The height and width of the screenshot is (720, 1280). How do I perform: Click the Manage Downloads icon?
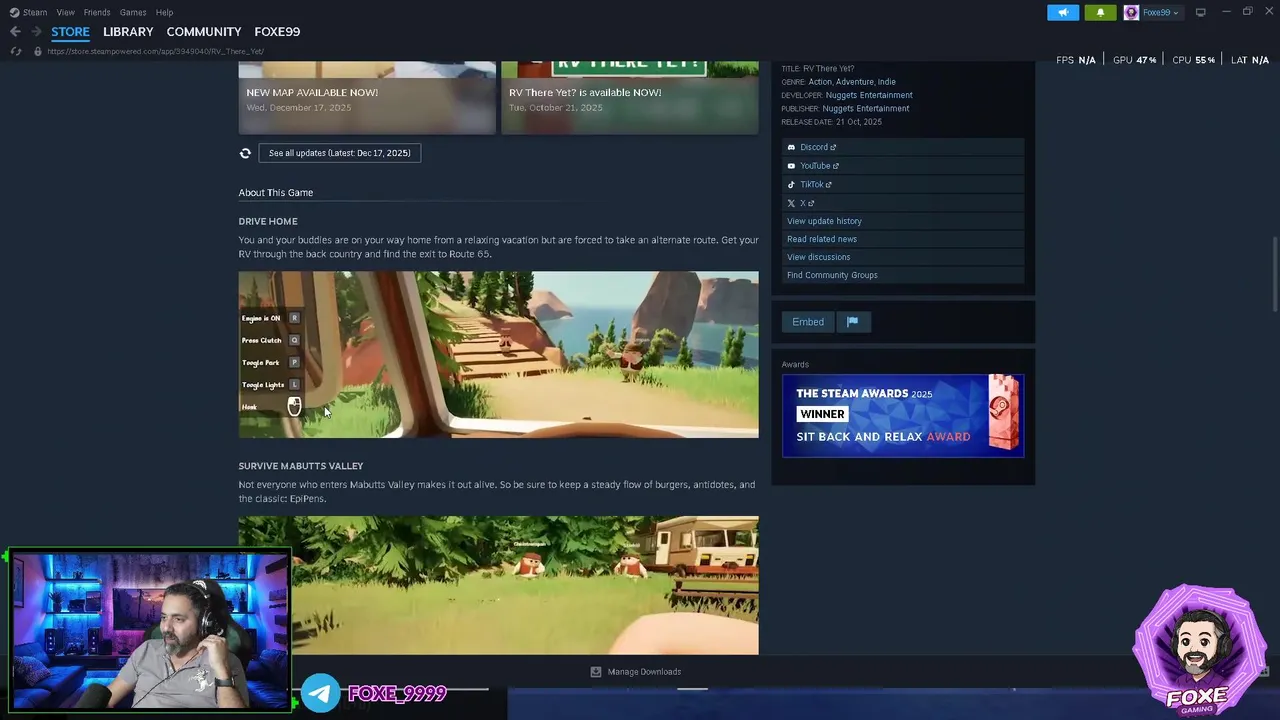(x=596, y=672)
